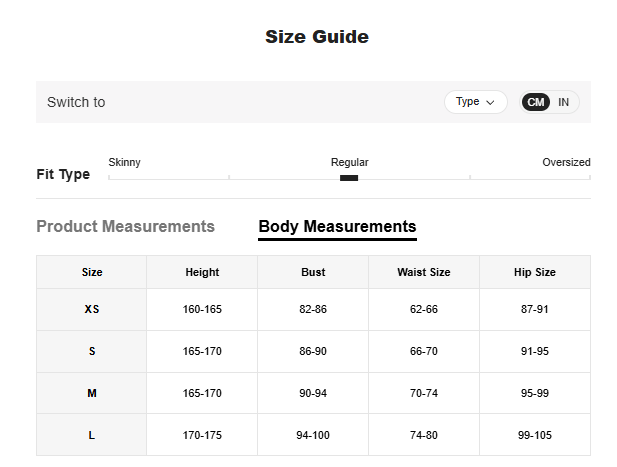Switch units to CM
617x467 pixels.
[536, 102]
